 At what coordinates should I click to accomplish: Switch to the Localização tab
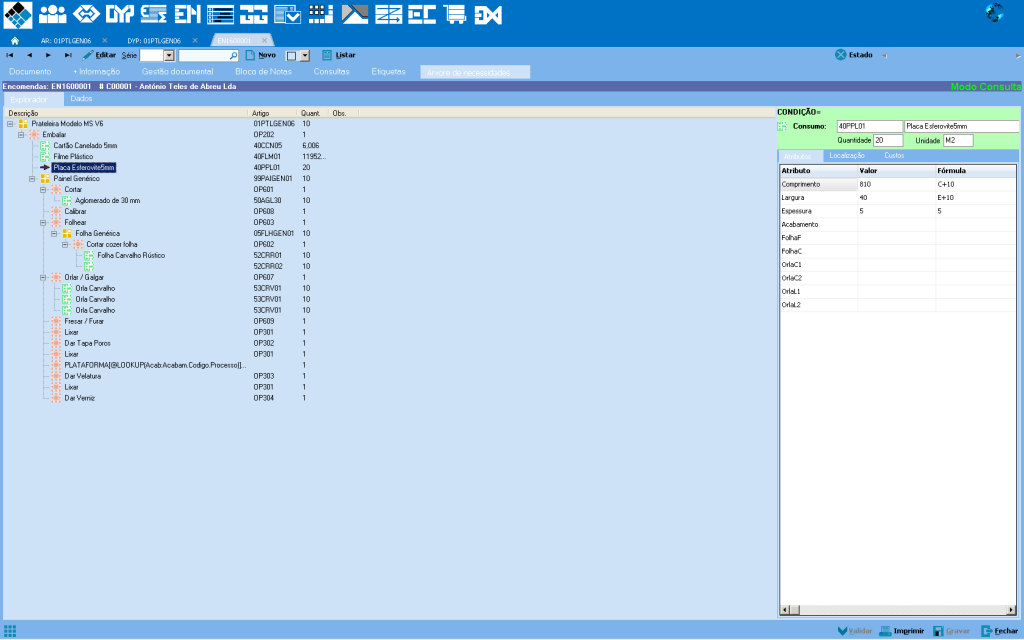(x=847, y=156)
